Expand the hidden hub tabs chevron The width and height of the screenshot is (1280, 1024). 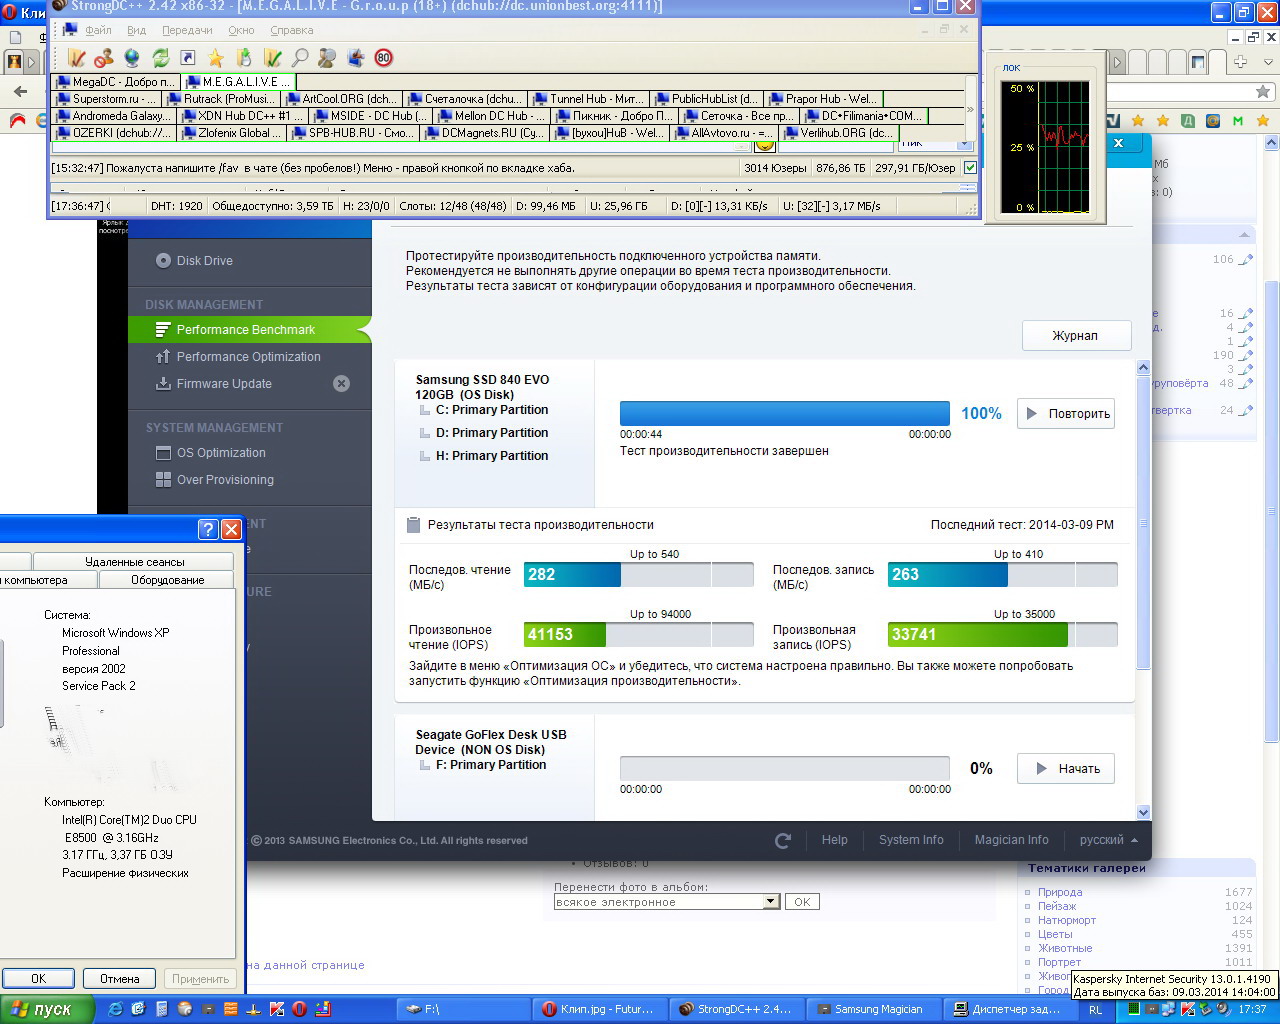click(x=969, y=108)
